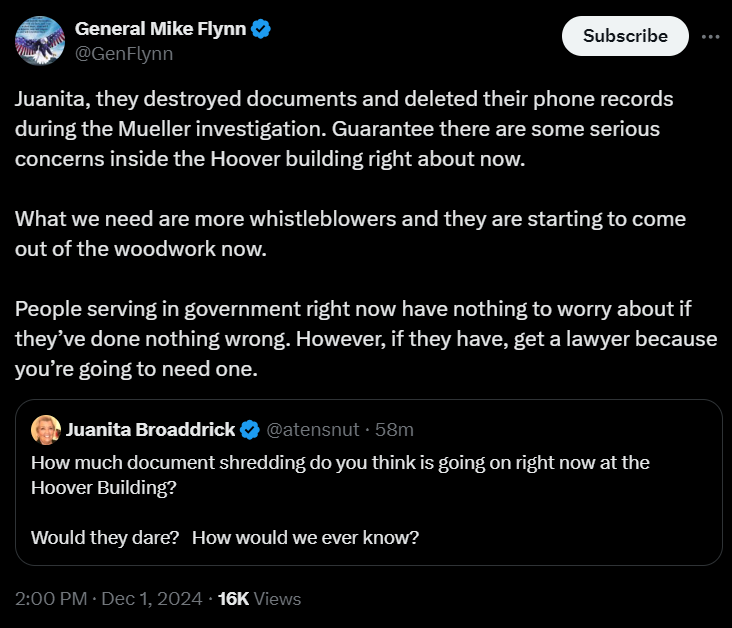732x628 pixels.
Task: Click General Mike Flynn's verified badge
Action: click(261, 30)
